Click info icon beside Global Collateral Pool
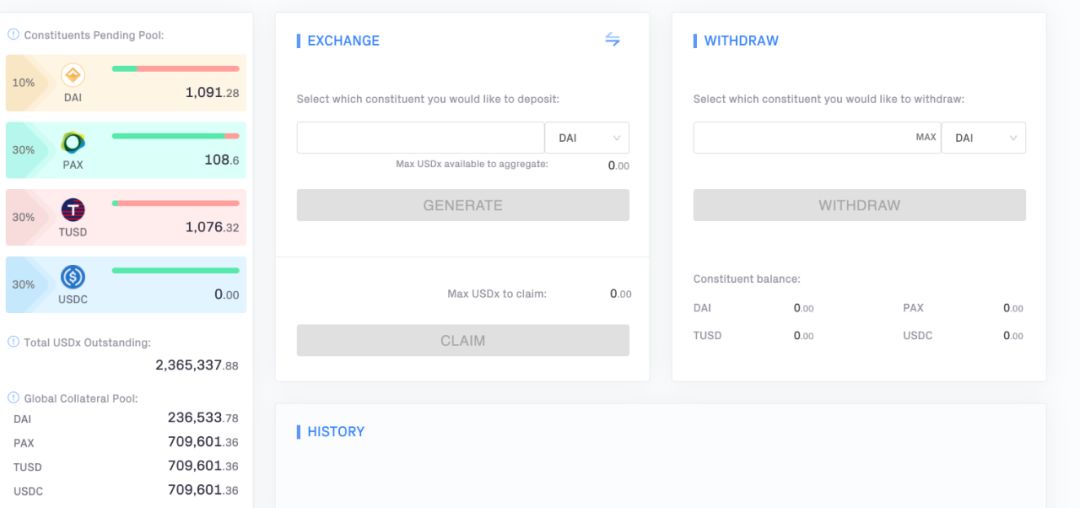 coord(13,398)
